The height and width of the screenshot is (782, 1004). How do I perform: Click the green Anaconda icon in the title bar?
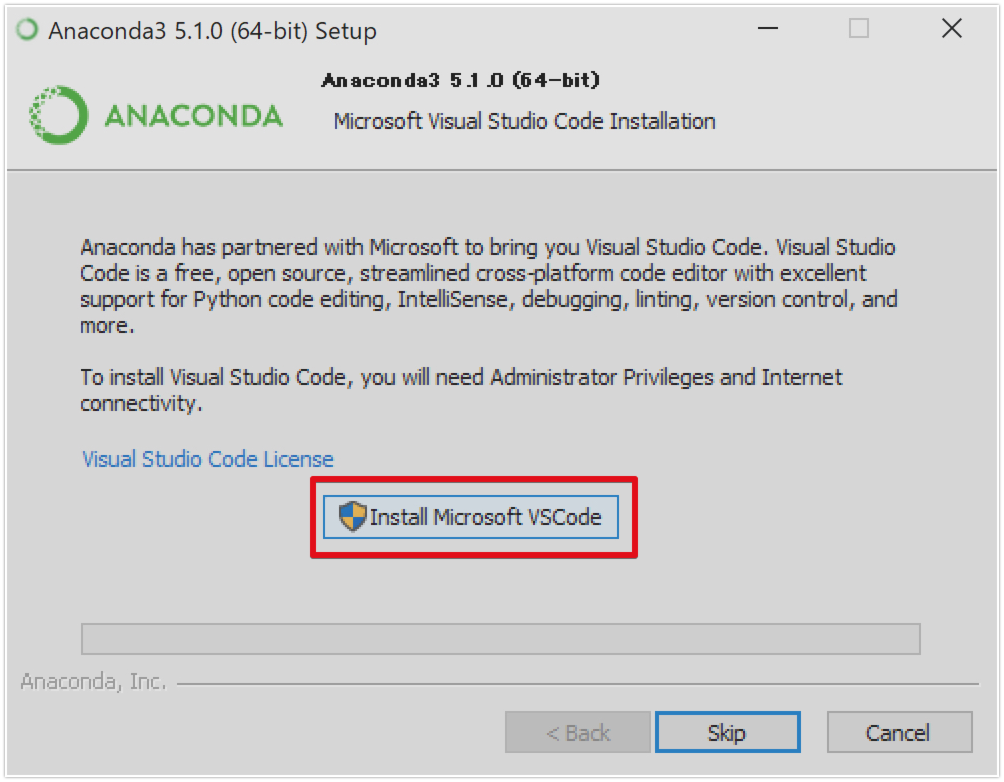coord(27,30)
